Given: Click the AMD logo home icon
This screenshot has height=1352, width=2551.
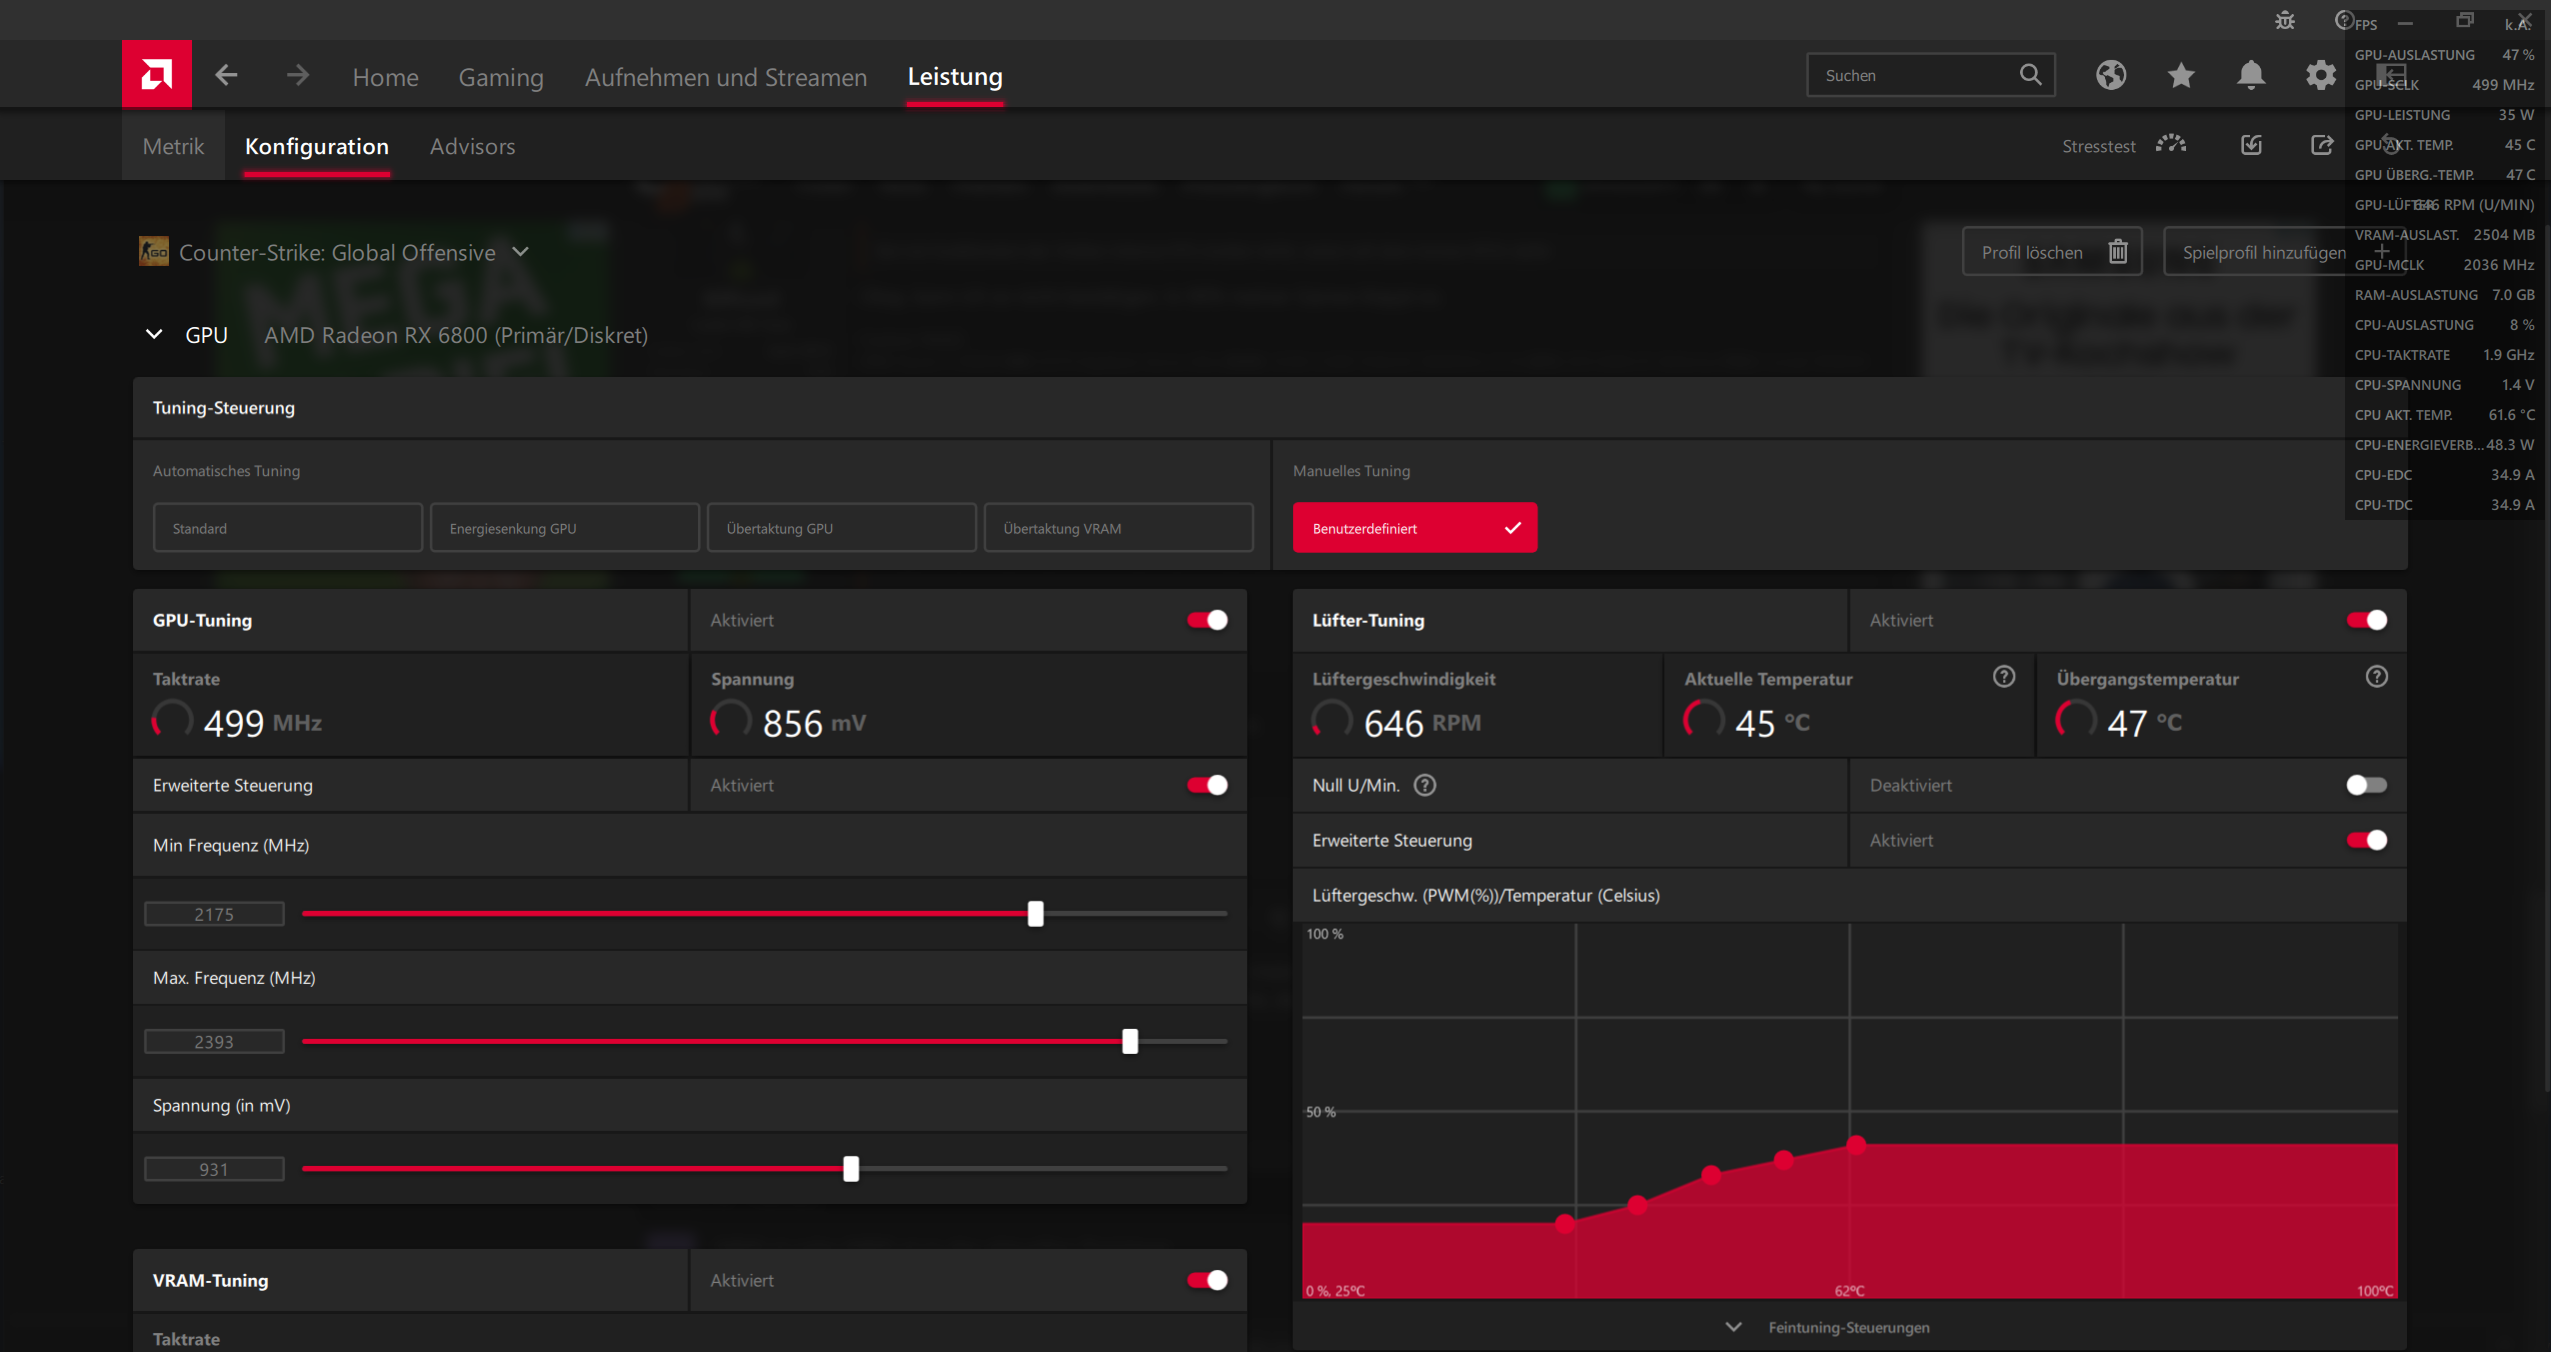Looking at the screenshot, I should (156, 74).
